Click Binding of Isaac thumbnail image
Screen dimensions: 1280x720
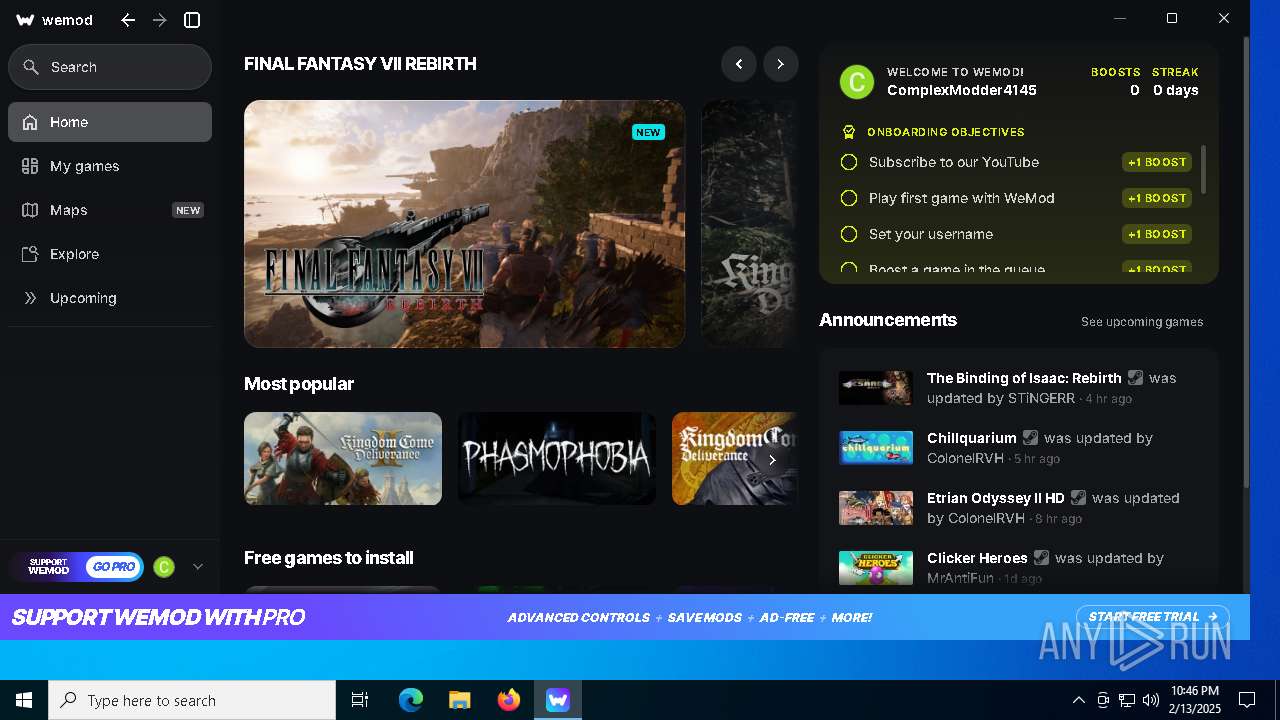click(x=876, y=388)
